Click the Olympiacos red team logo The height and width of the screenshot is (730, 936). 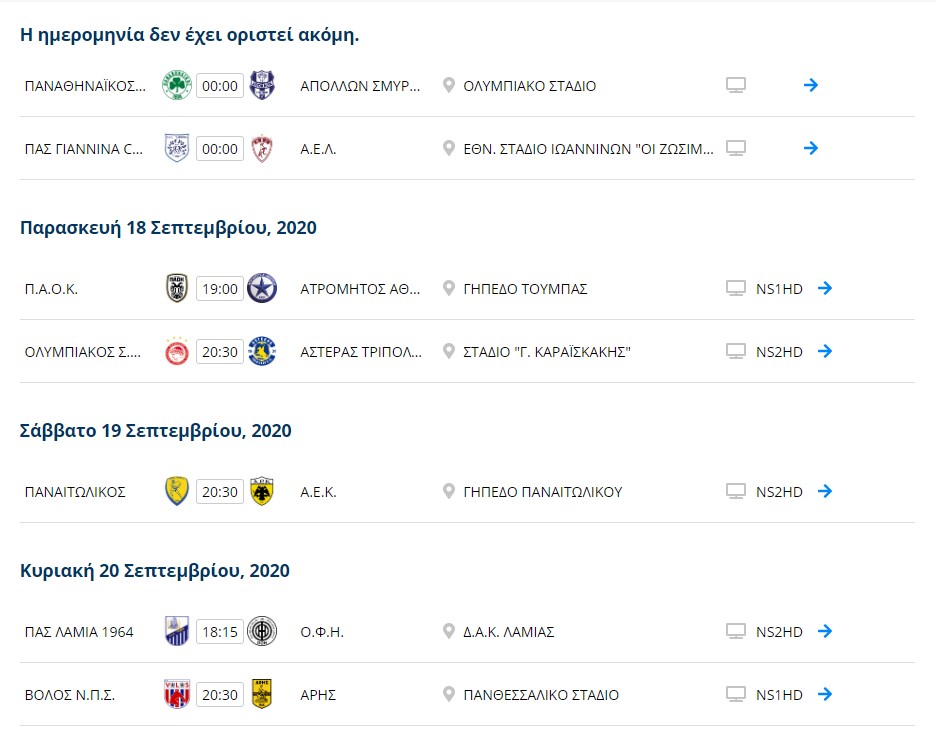pyautogui.click(x=177, y=352)
